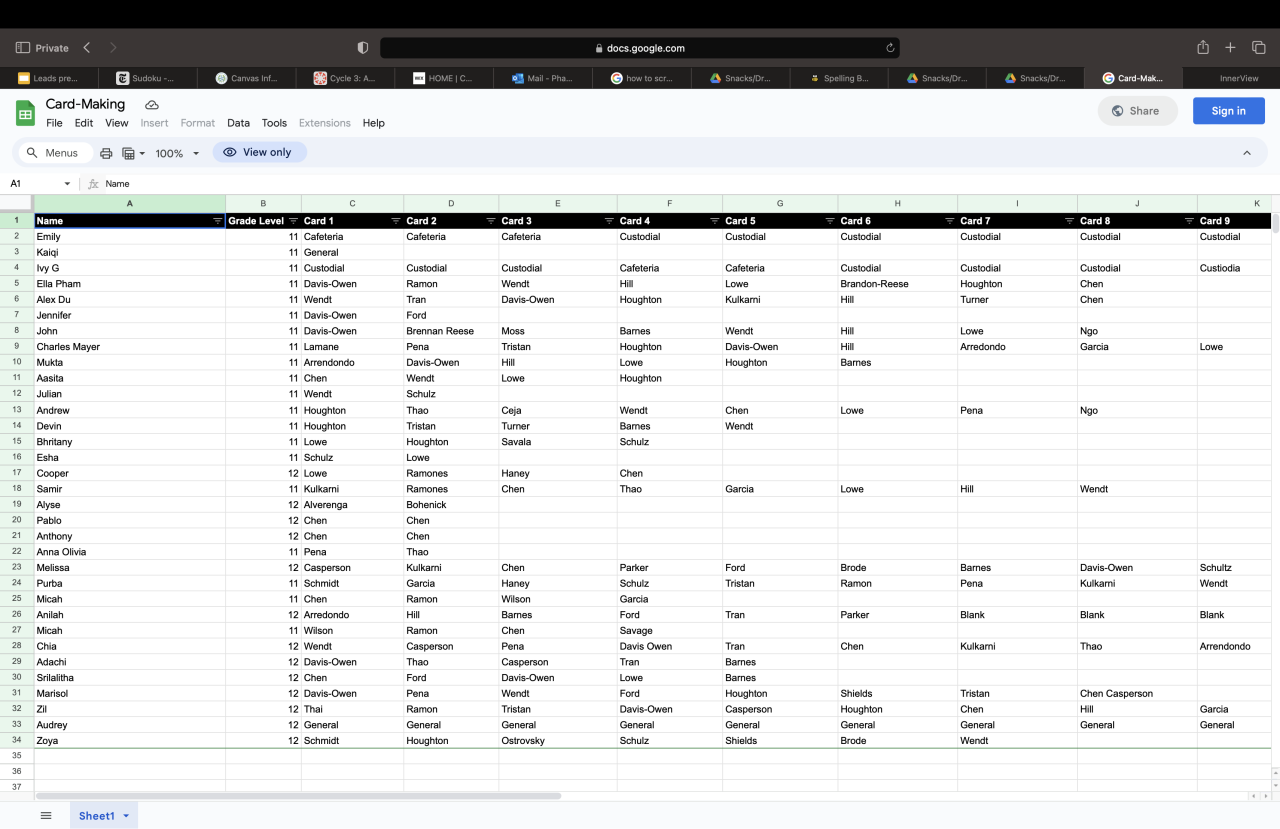Open the Card 8 column filter icon
Screen dimensions: 1280x829
click(1189, 221)
